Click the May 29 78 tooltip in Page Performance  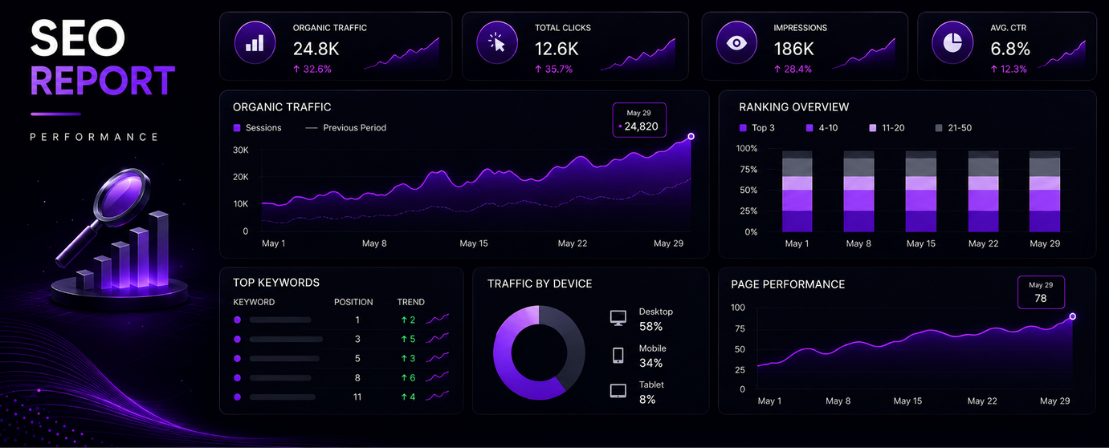tap(1040, 292)
